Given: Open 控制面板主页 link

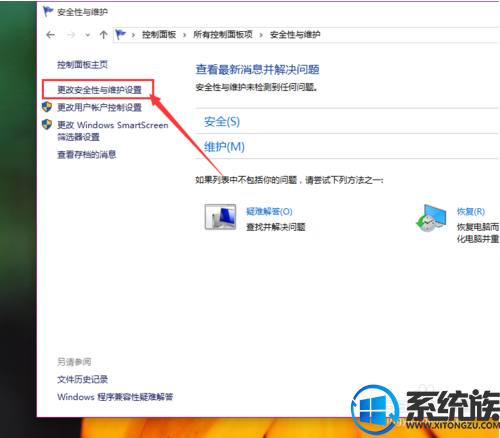Looking at the screenshot, I should 82,65.
